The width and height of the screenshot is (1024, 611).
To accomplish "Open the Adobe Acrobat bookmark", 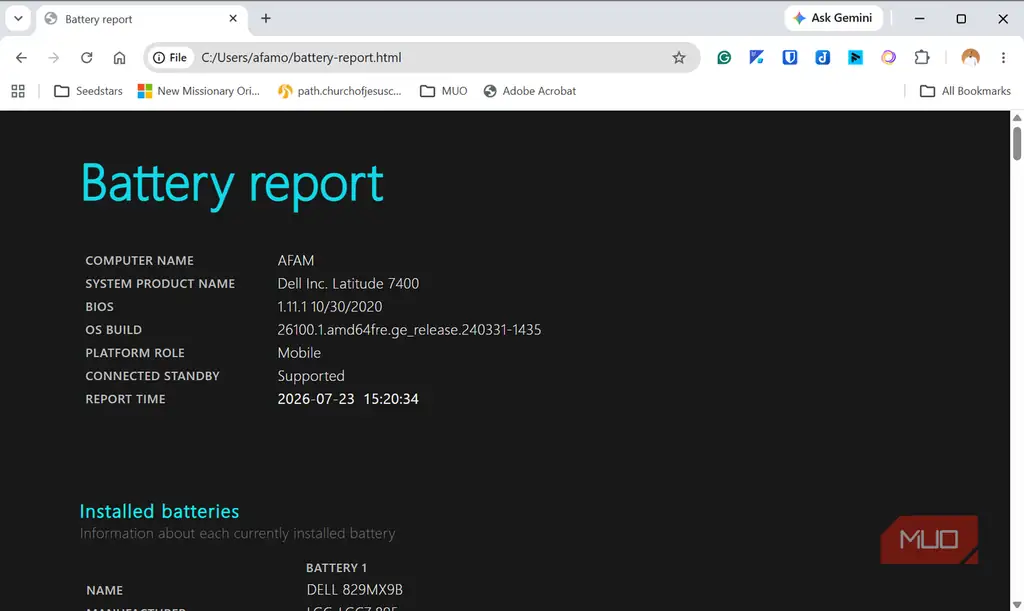I will [x=530, y=91].
